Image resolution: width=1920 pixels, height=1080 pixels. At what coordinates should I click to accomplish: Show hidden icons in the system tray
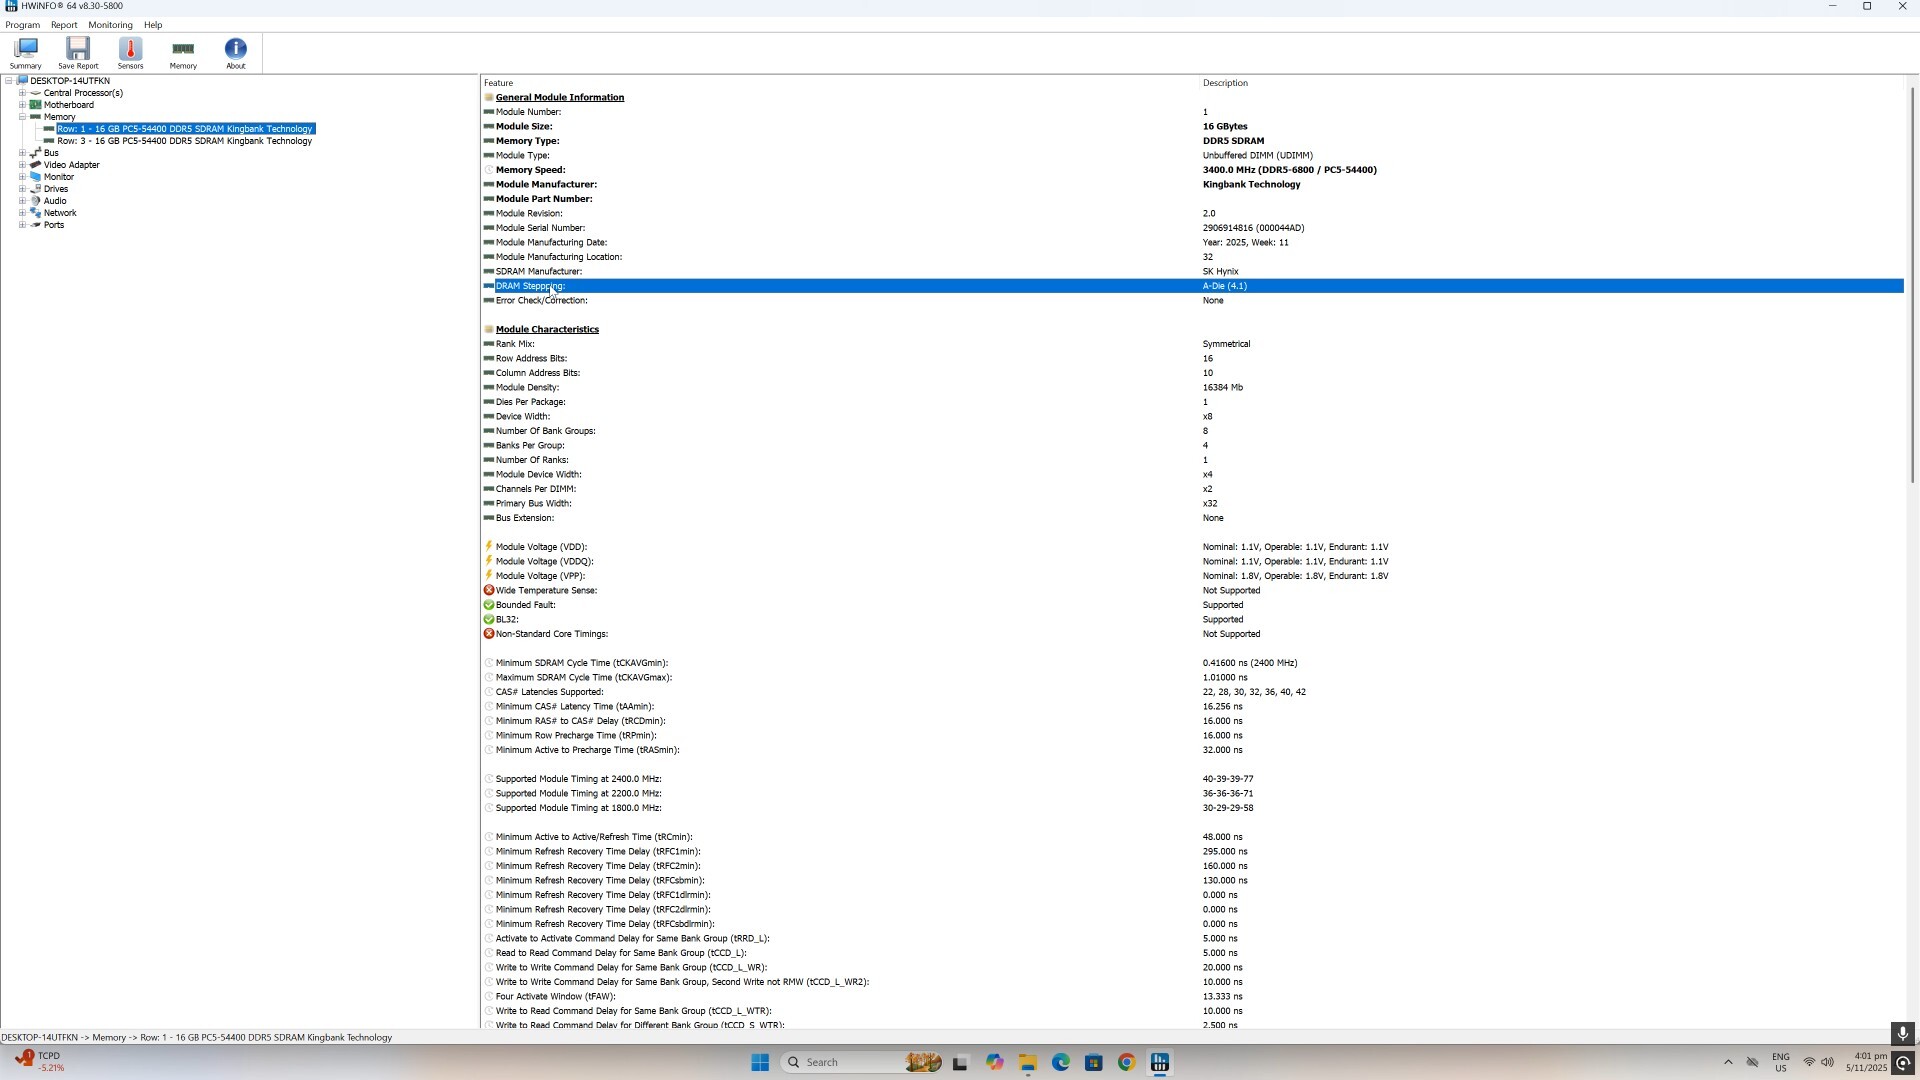pos(1729,1062)
